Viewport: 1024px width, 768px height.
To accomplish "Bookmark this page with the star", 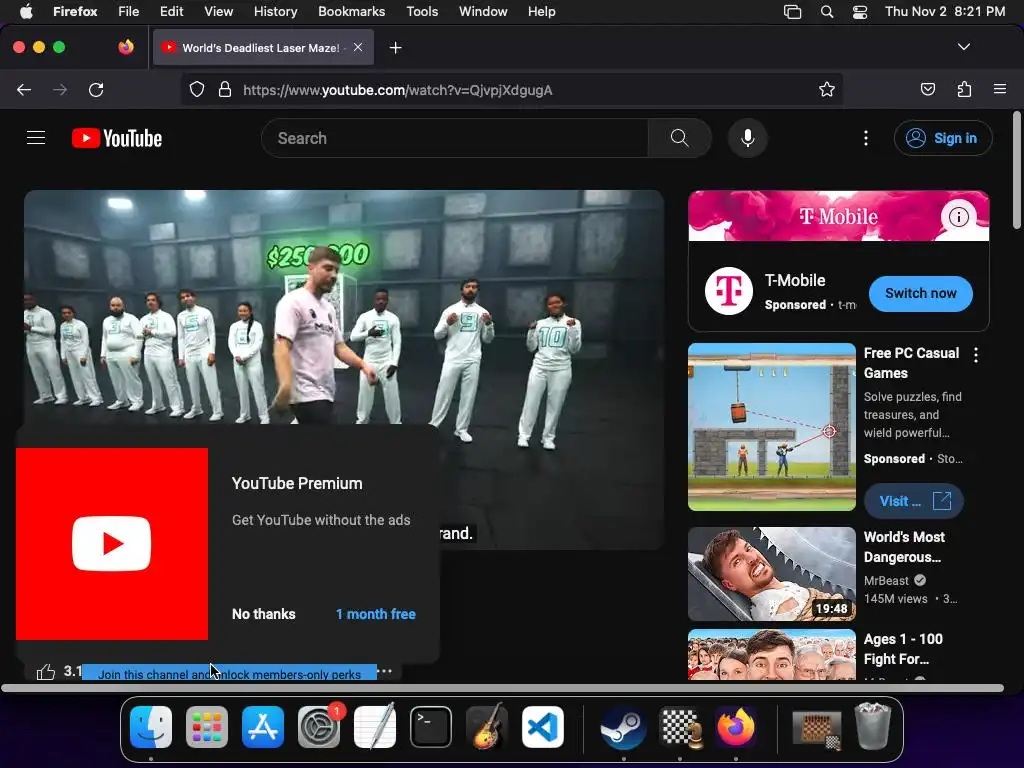I will 827,89.
